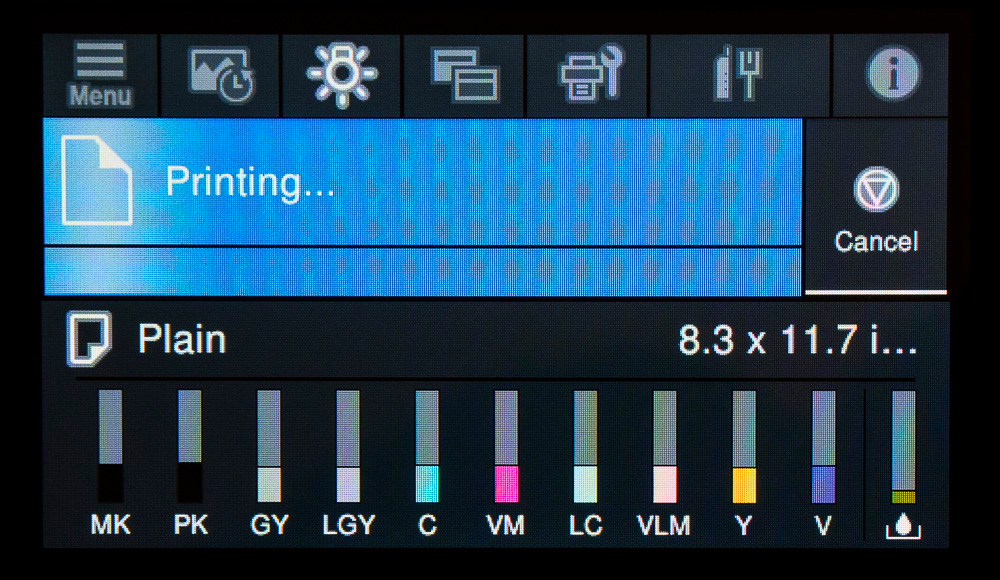Tap the Printing status banner
This screenshot has width=1000, height=580.
tap(422, 182)
